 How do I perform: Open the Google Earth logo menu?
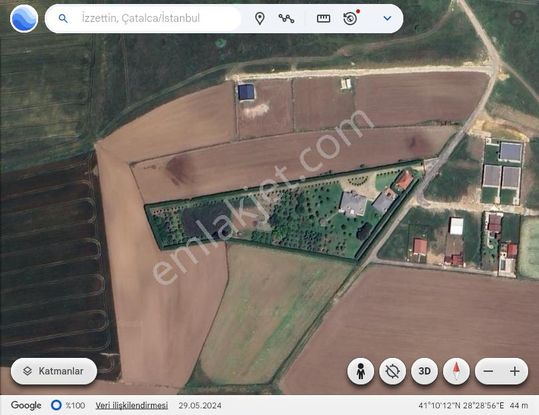coord(24,19)
